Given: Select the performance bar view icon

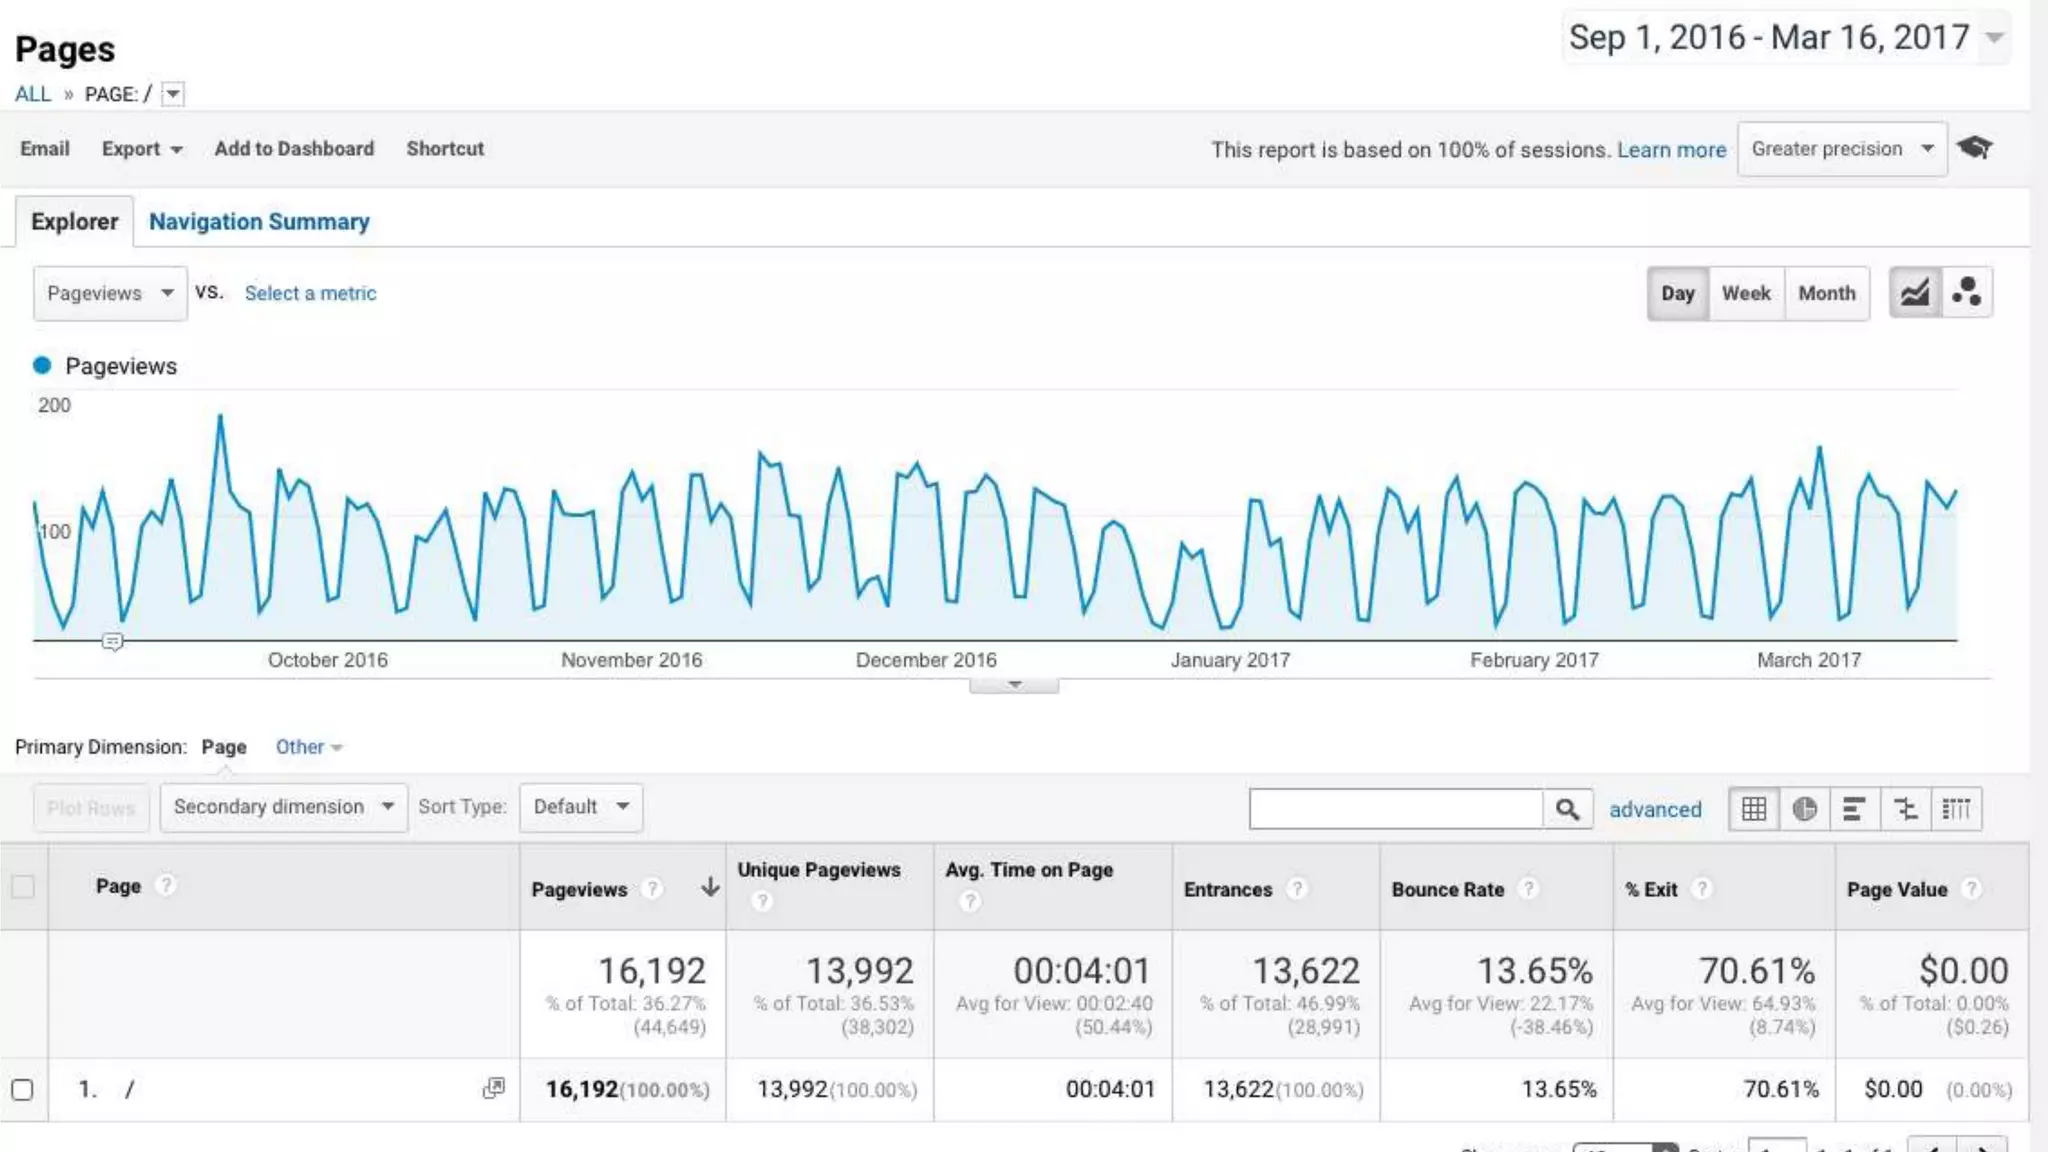Looking at the screenshot, I should pos(1854,809).
